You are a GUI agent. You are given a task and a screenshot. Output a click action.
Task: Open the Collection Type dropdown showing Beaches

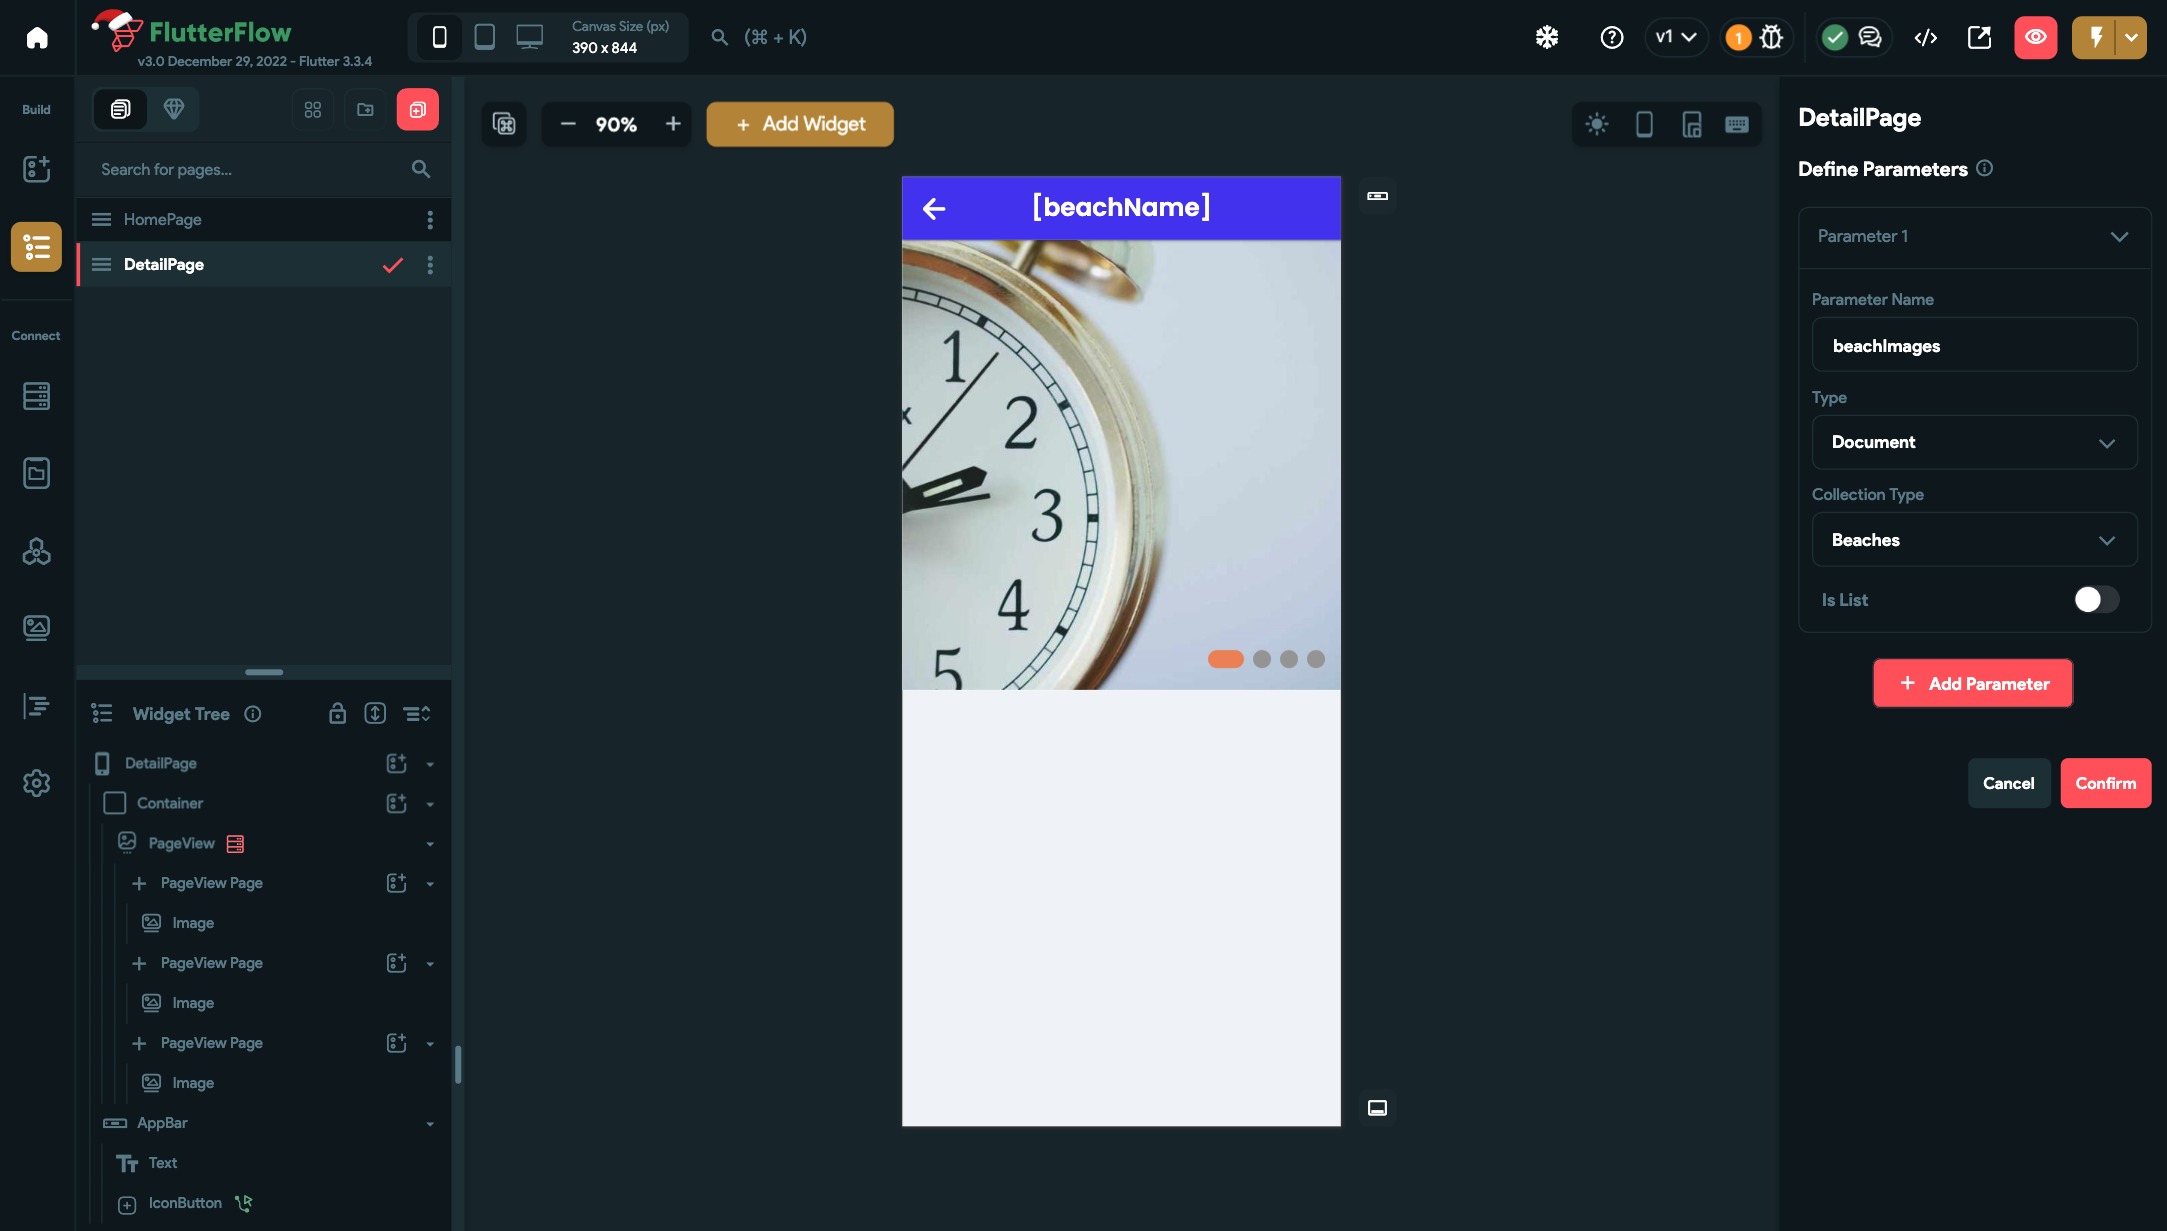point(1973,540)
